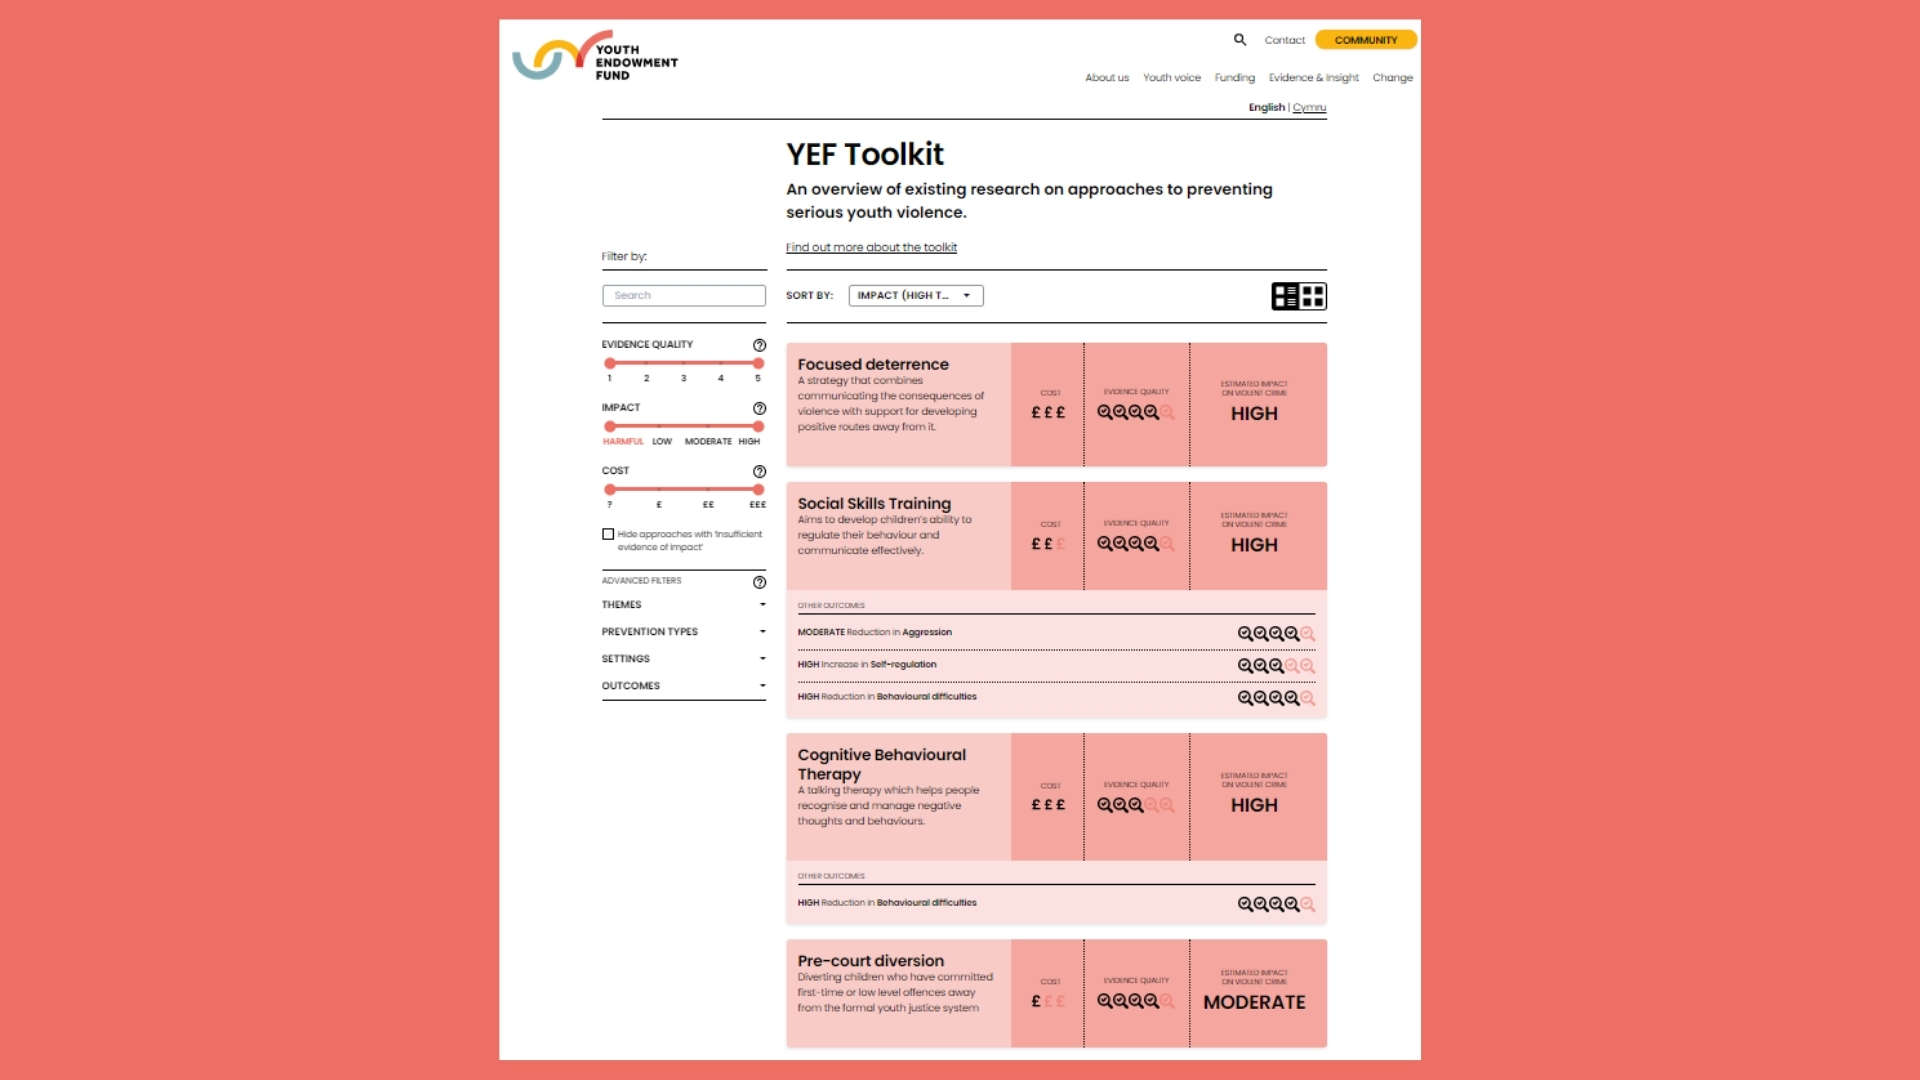Image resolution: width=1920 pixels, height=1080 pixels.
Task: Drag the Evidence Quality range slider
Action: click(609, 363)
